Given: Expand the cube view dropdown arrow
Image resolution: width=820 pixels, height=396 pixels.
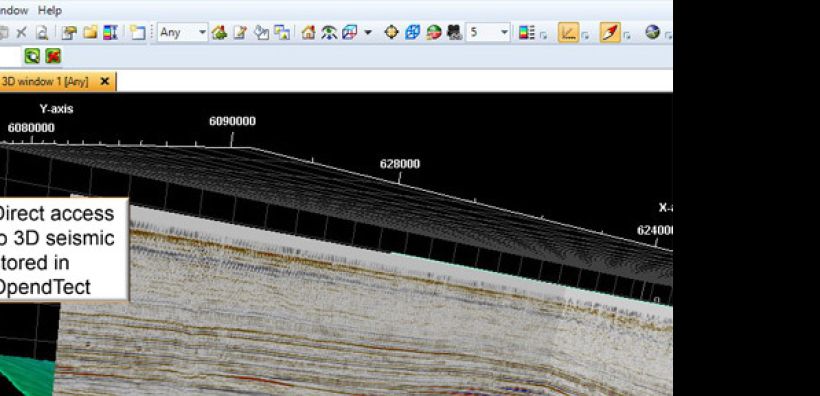Looking at the screenshot, I should coord(368,33).
